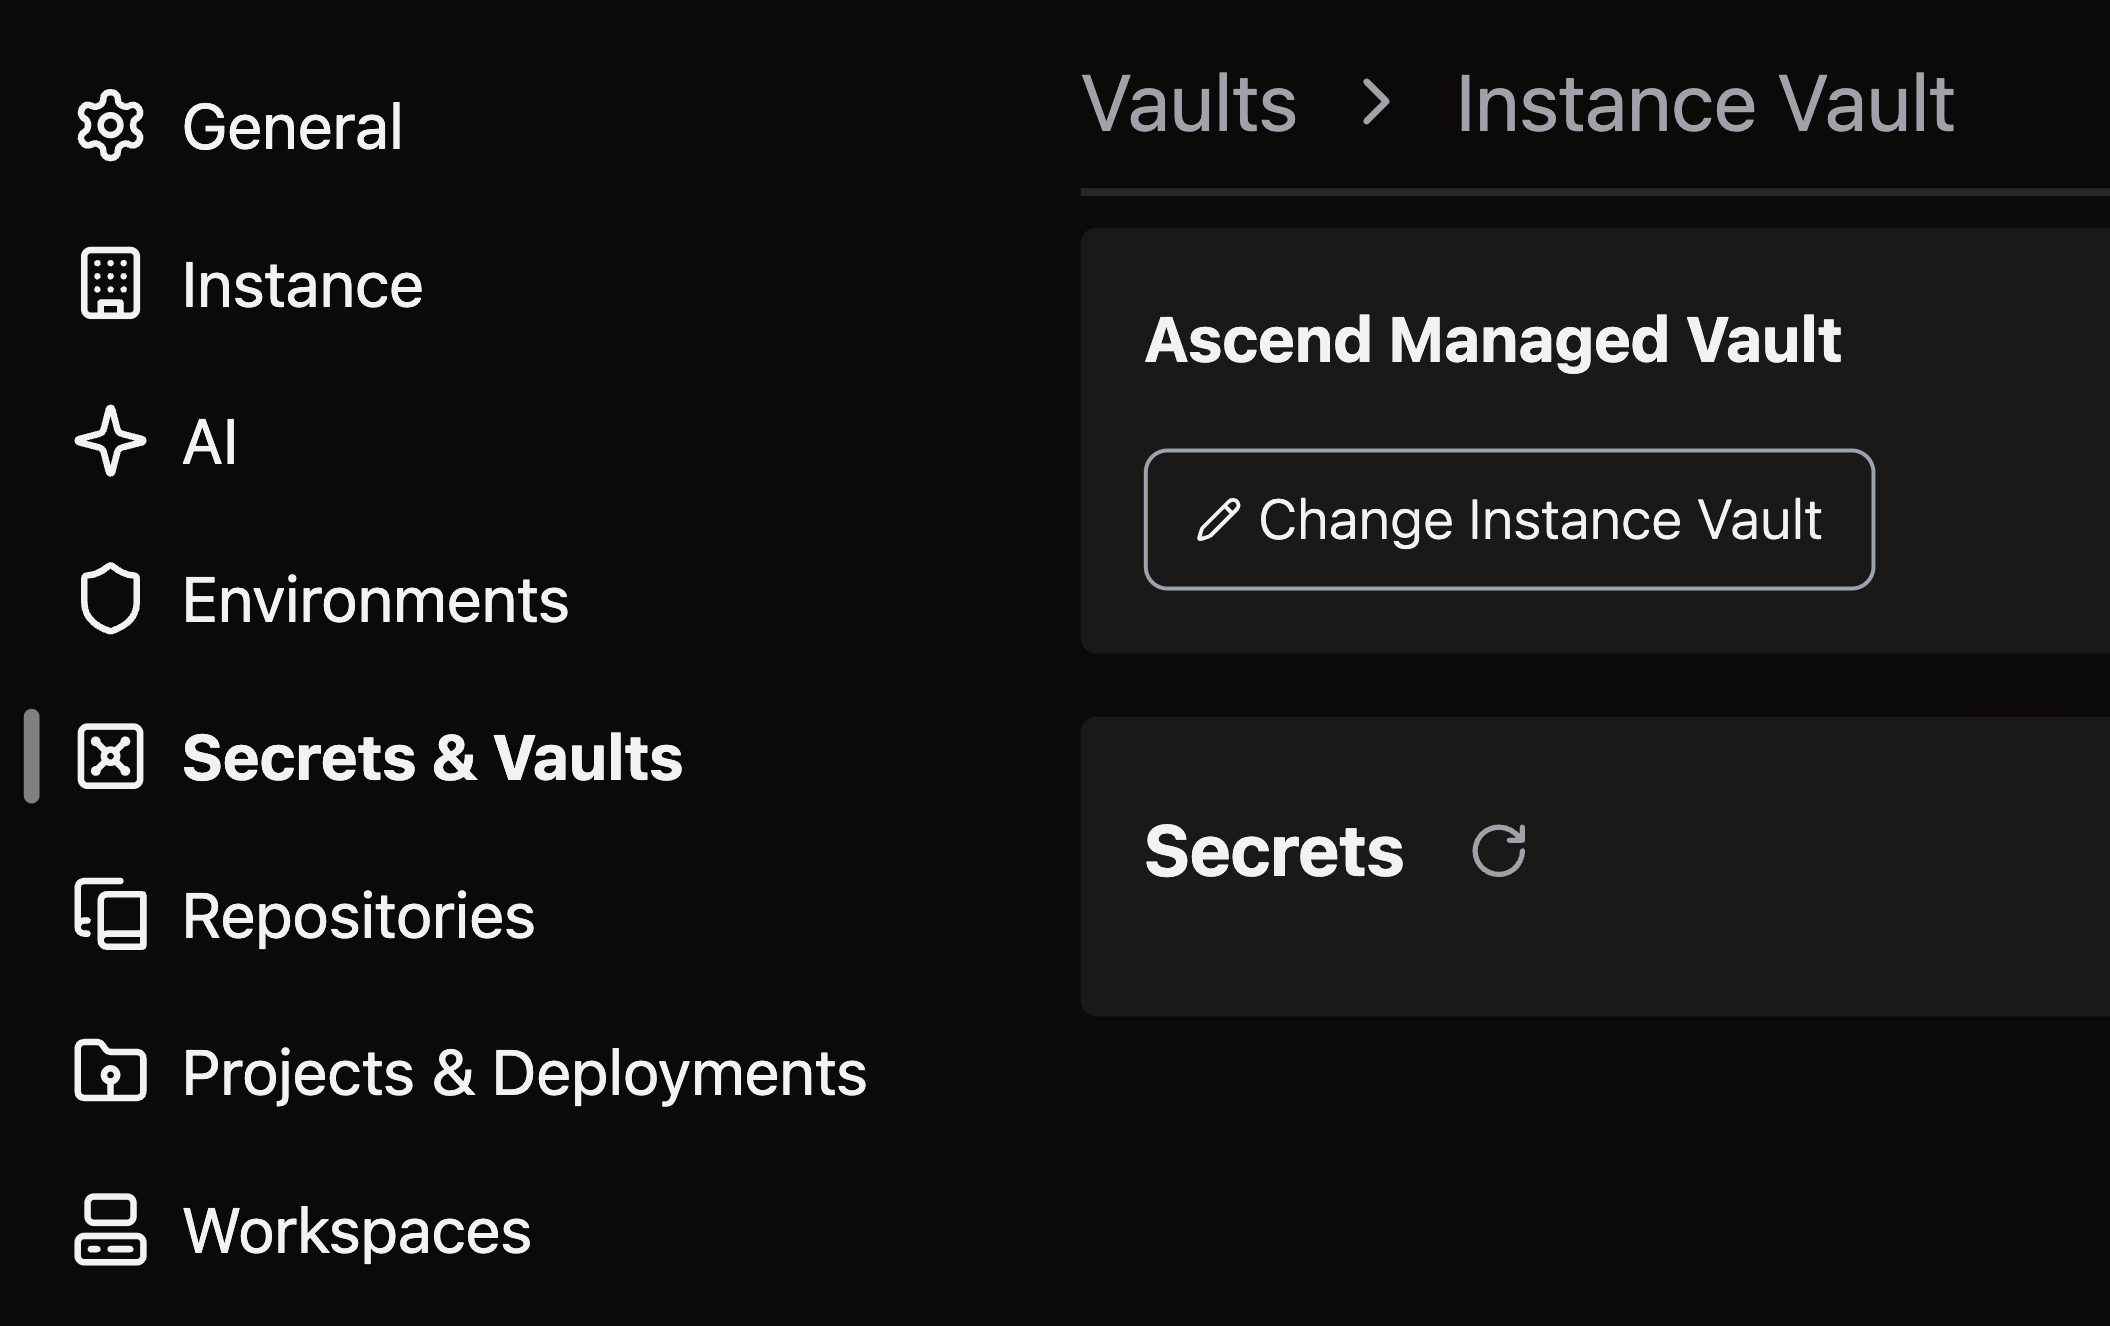Click the Repositories books icon
This screenshot has width=2110, height=1326.
pos(110,914)
